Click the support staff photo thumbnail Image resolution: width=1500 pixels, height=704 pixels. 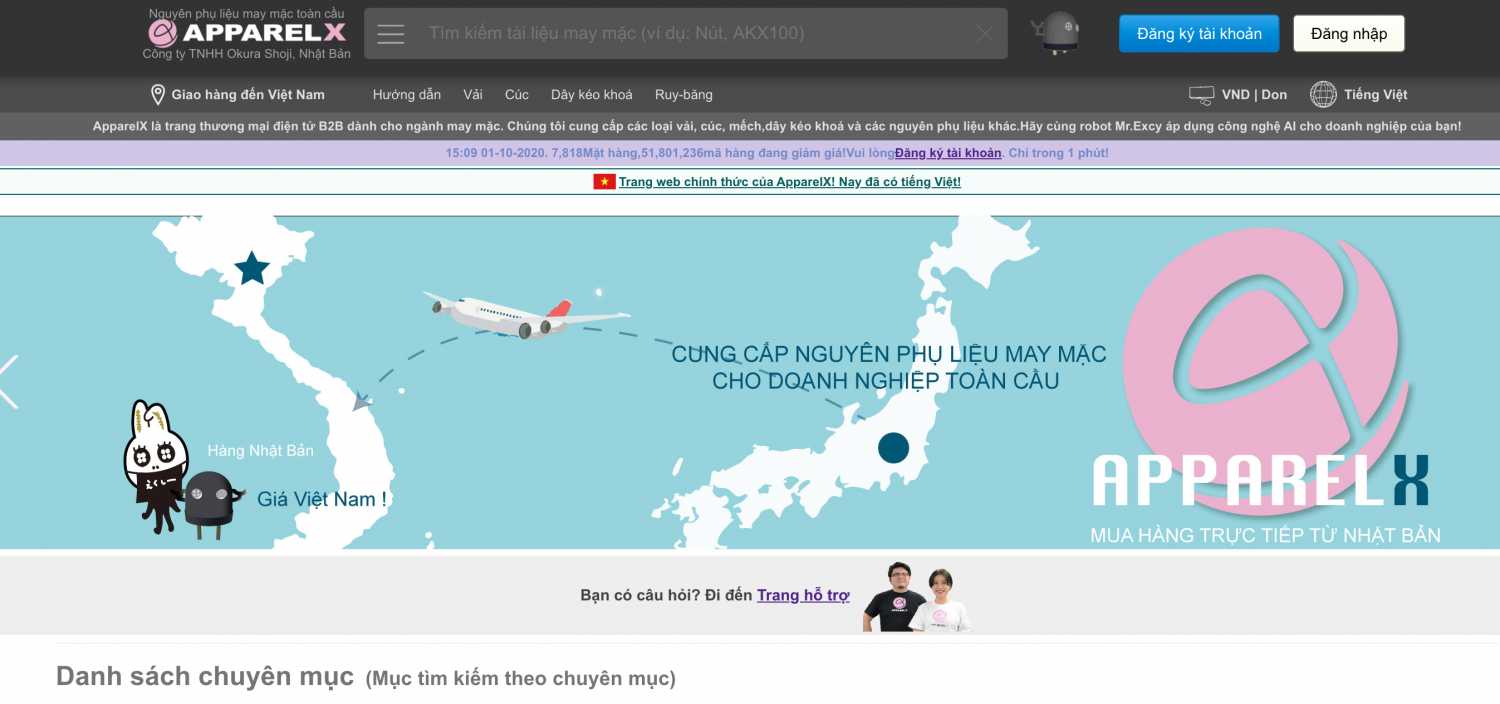pyautogui.click(x=917, y=597)
